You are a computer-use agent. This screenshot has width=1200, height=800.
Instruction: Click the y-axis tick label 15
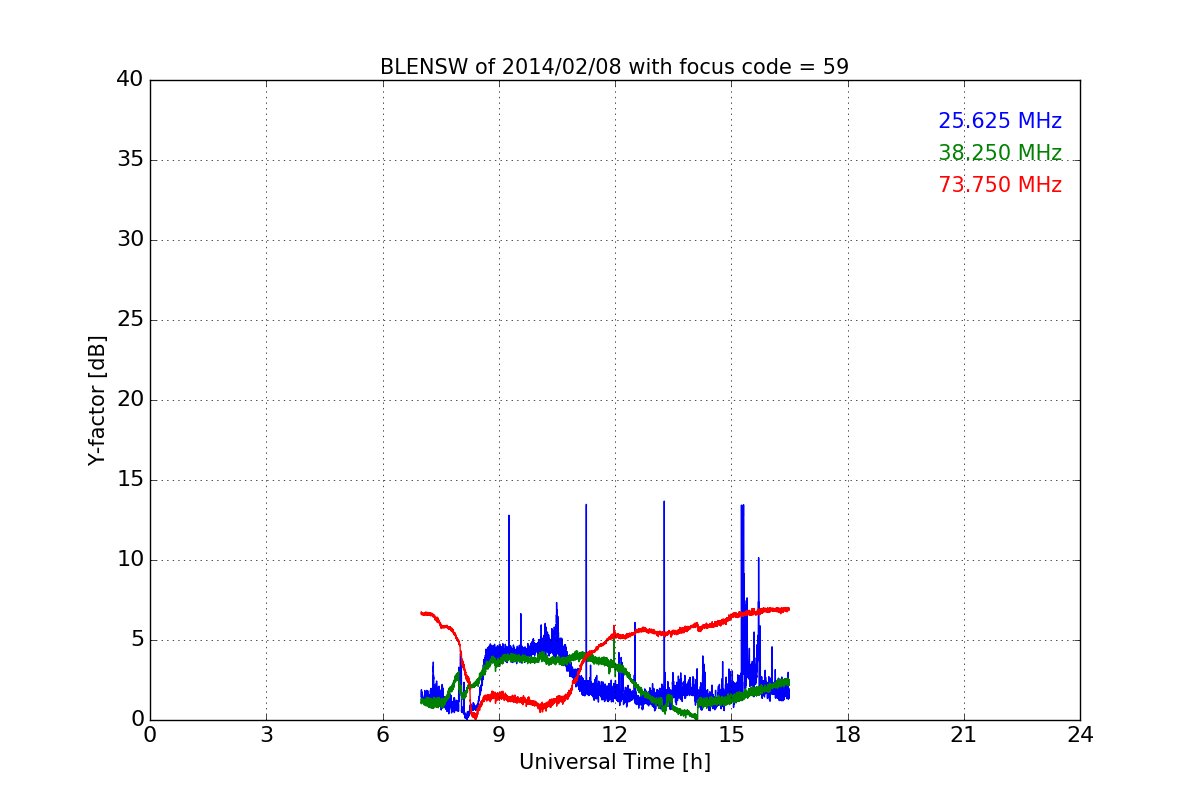(x=130, y=480)
